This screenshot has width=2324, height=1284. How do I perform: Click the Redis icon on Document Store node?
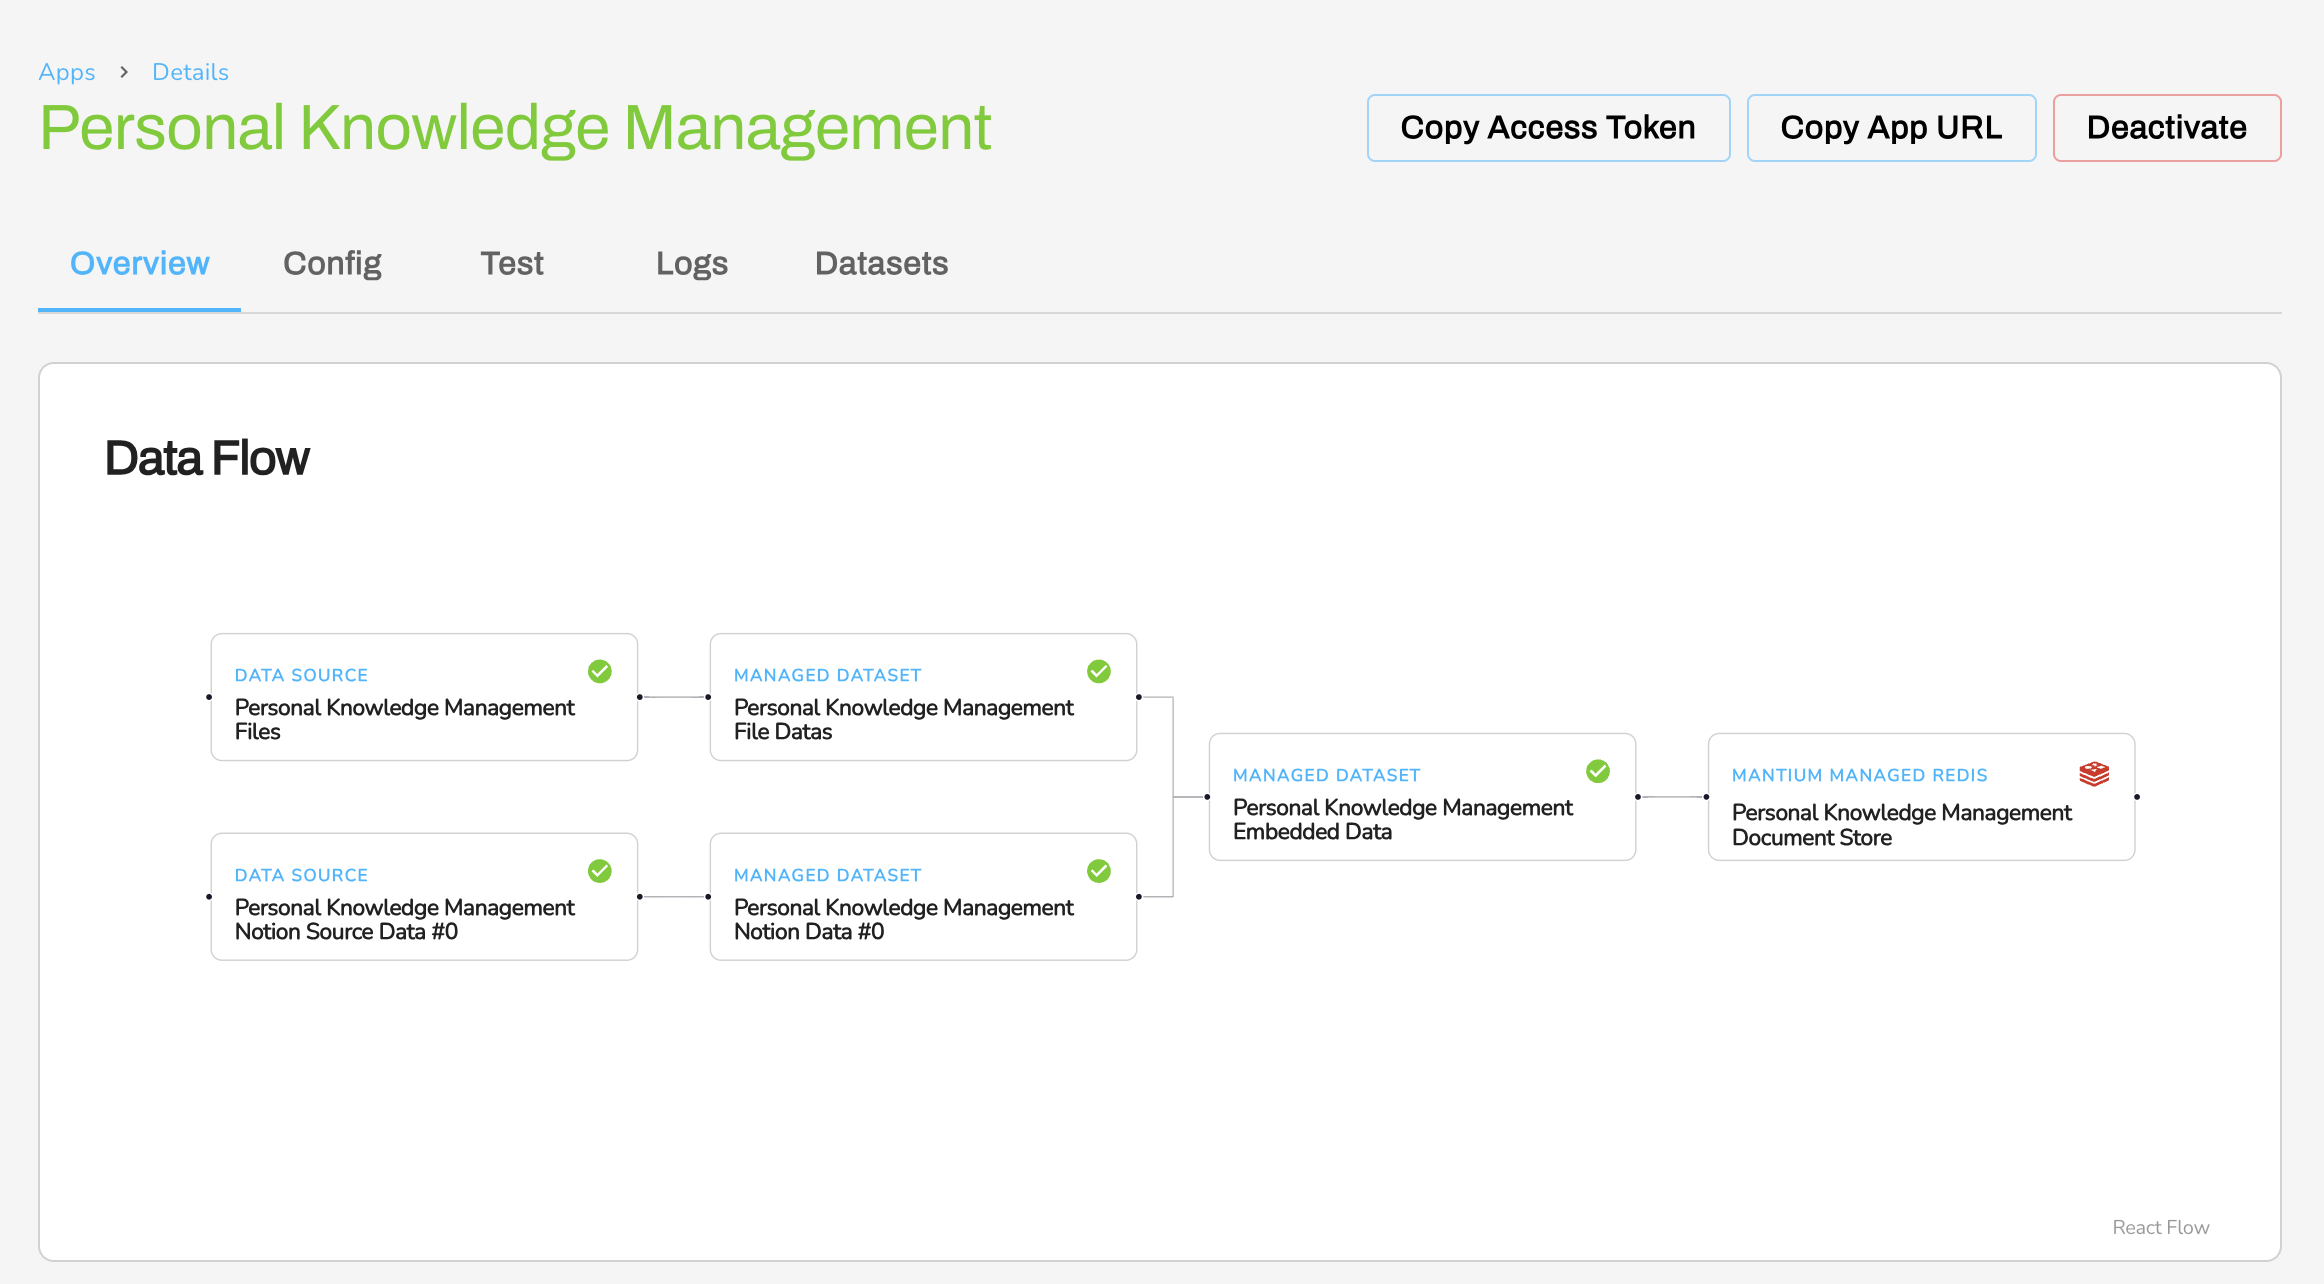(2093, 773)
